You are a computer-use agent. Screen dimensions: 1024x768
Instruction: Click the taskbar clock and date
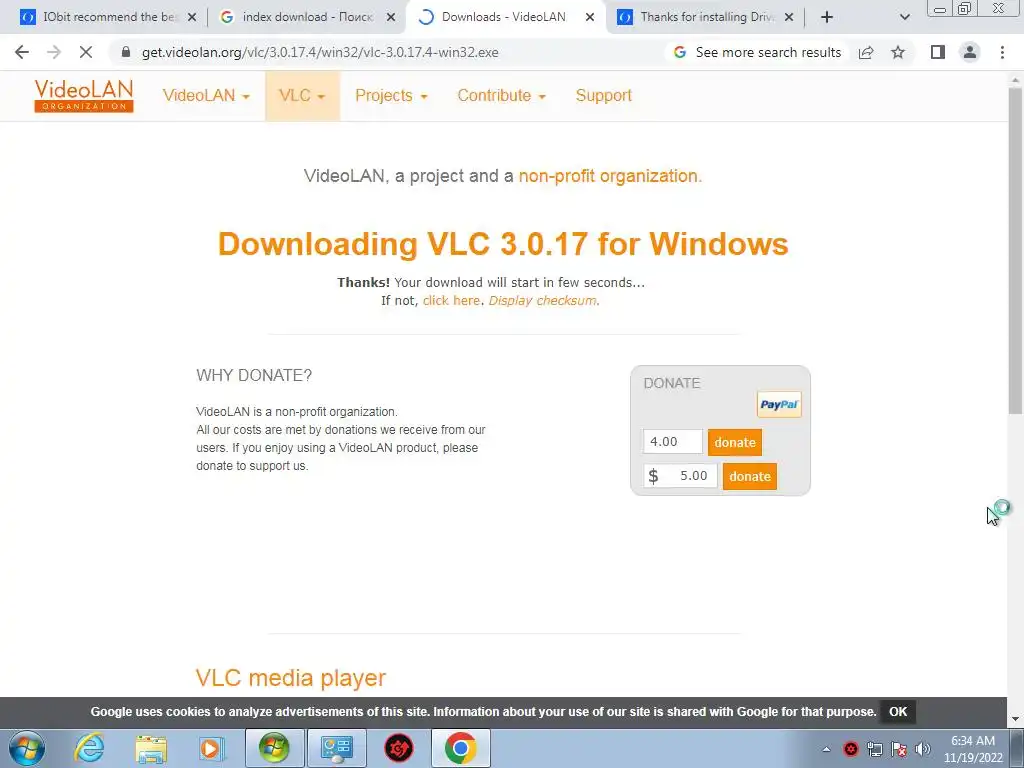973,749
